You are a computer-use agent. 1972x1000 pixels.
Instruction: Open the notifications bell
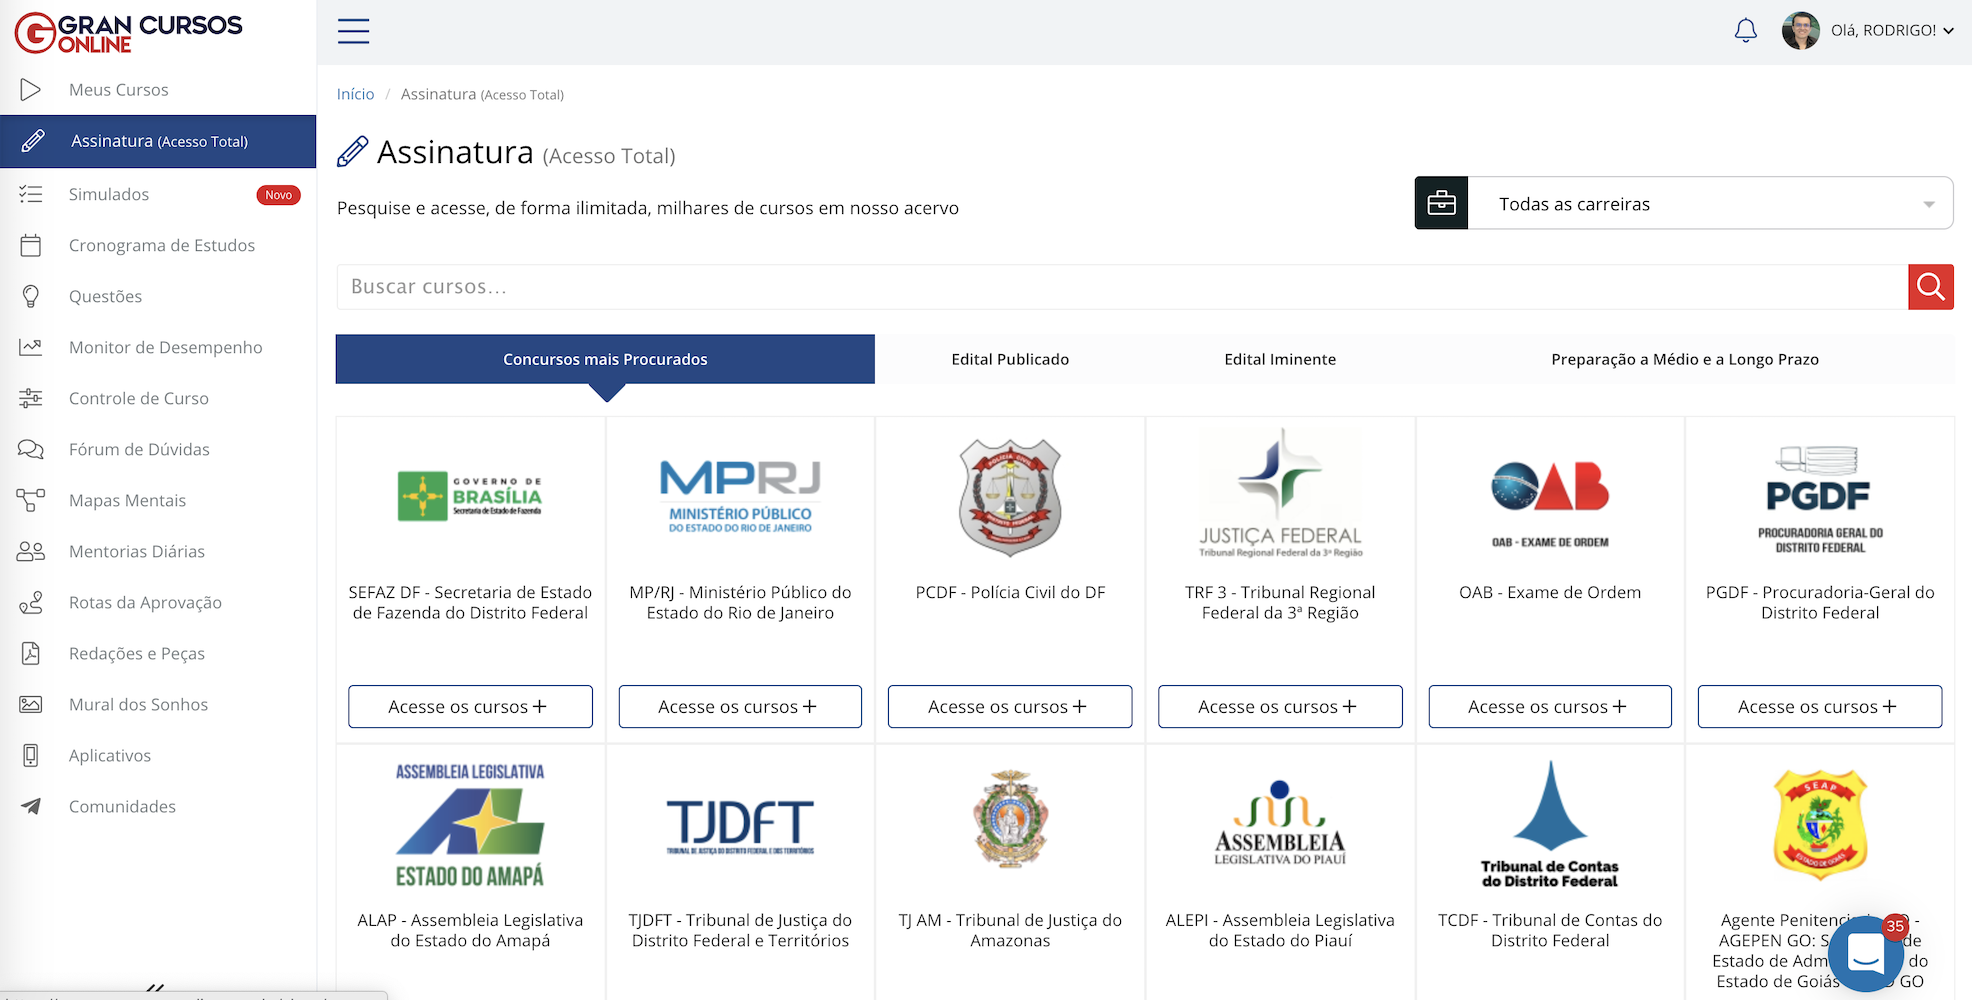pyautogui.click(x=1745, y=31)
